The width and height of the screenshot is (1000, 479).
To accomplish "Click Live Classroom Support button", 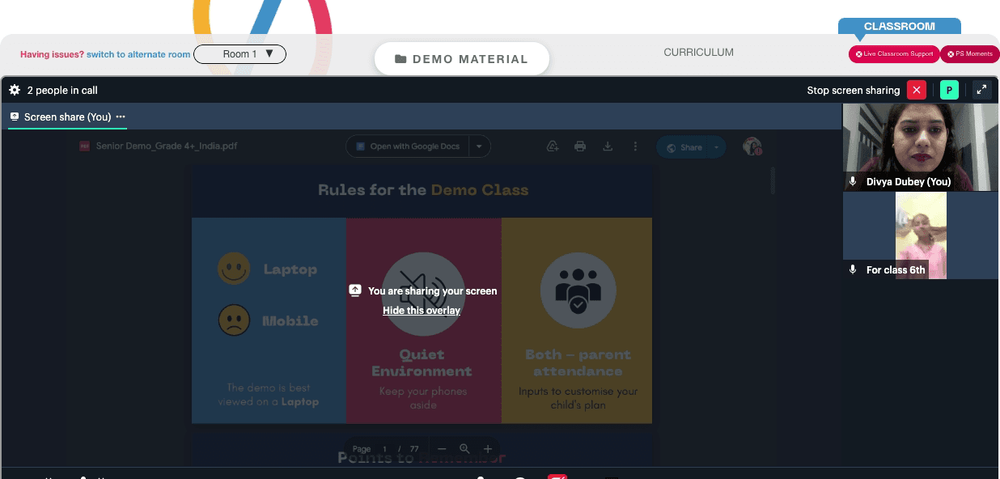I will coord(893,54).
